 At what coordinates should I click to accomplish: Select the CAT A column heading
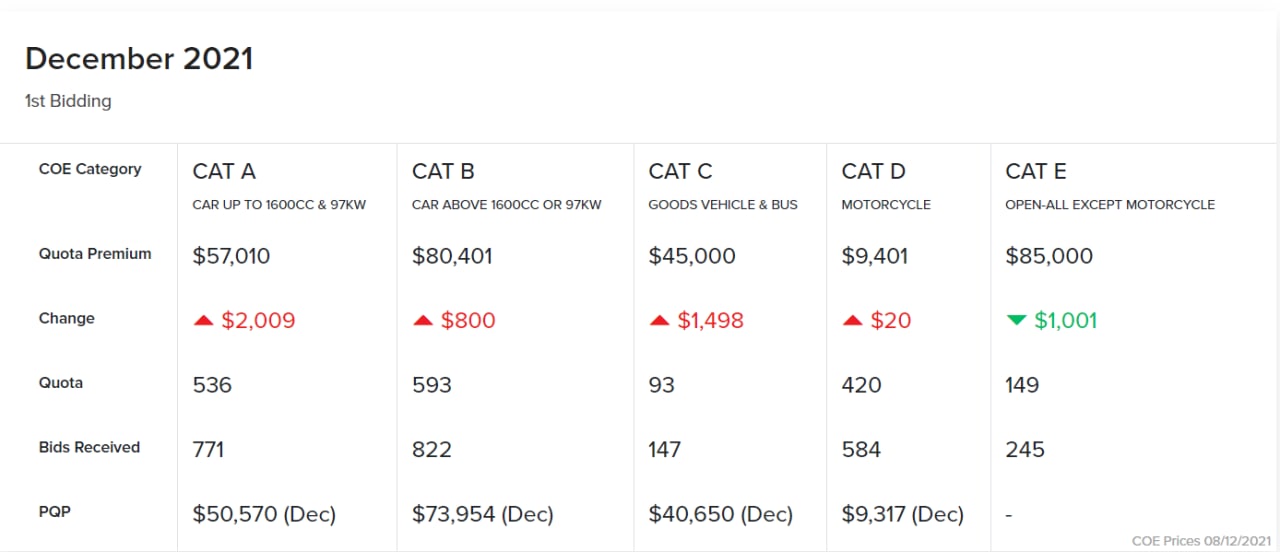coord(224,171)
